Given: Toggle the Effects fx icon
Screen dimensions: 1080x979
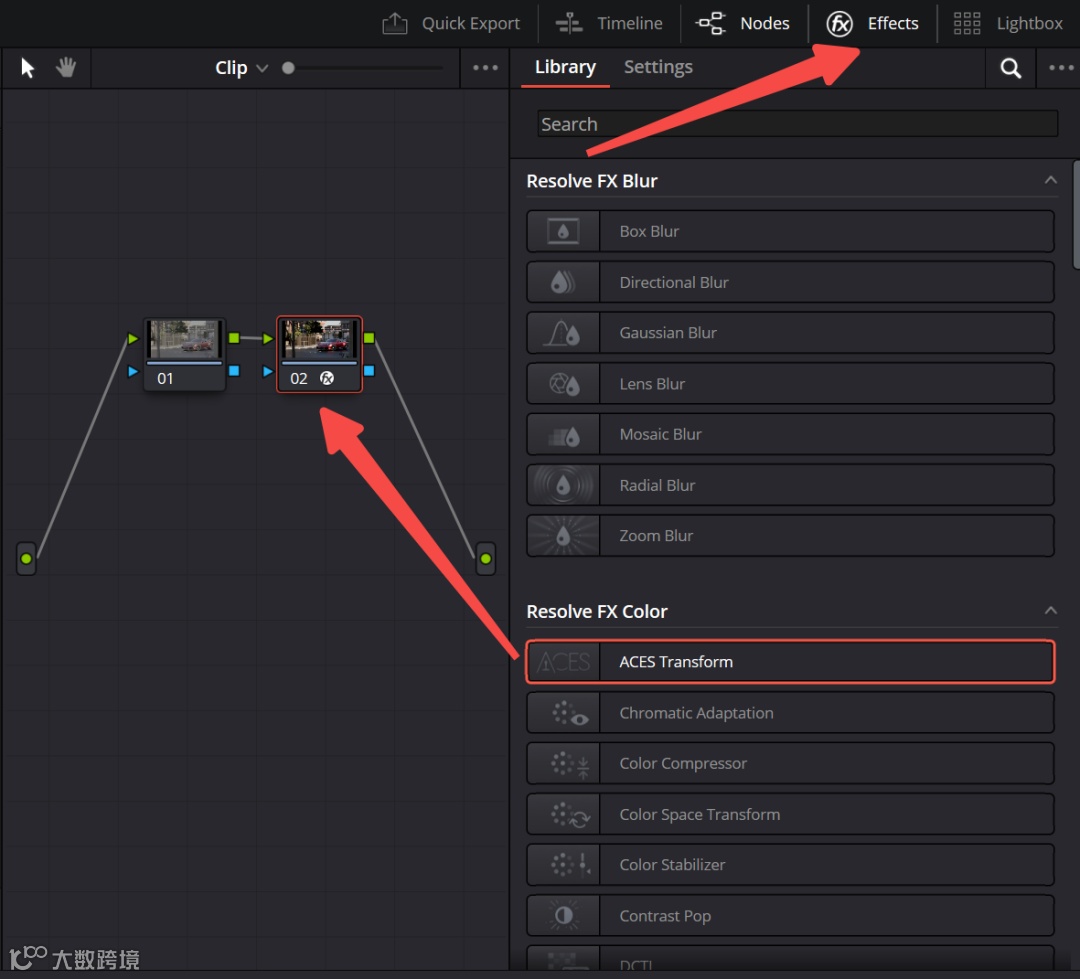Looking at the screenshot, I should [x=839, y=23].
